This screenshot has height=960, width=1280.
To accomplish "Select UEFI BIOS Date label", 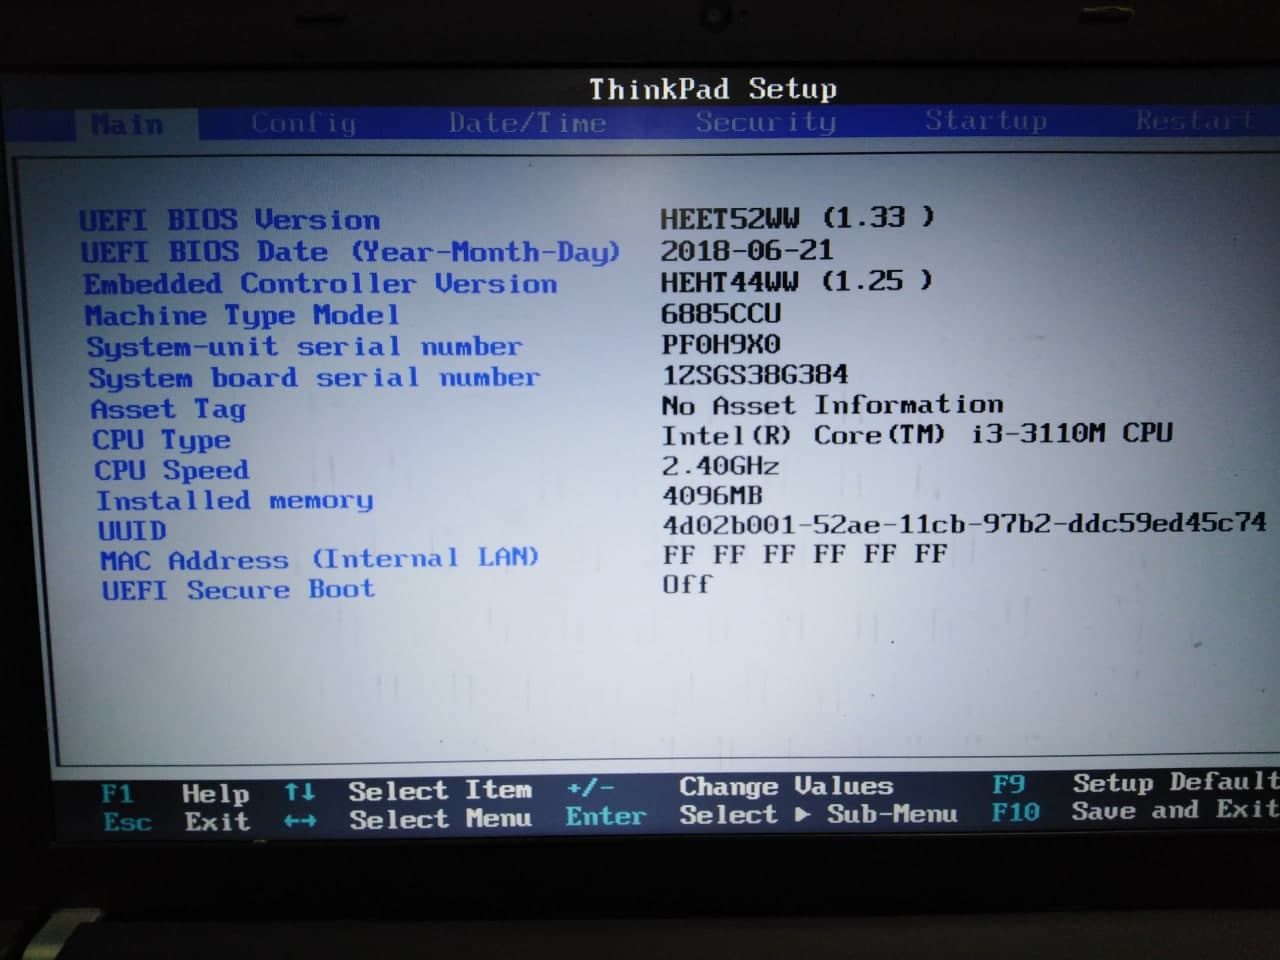I will click(350, 252).
